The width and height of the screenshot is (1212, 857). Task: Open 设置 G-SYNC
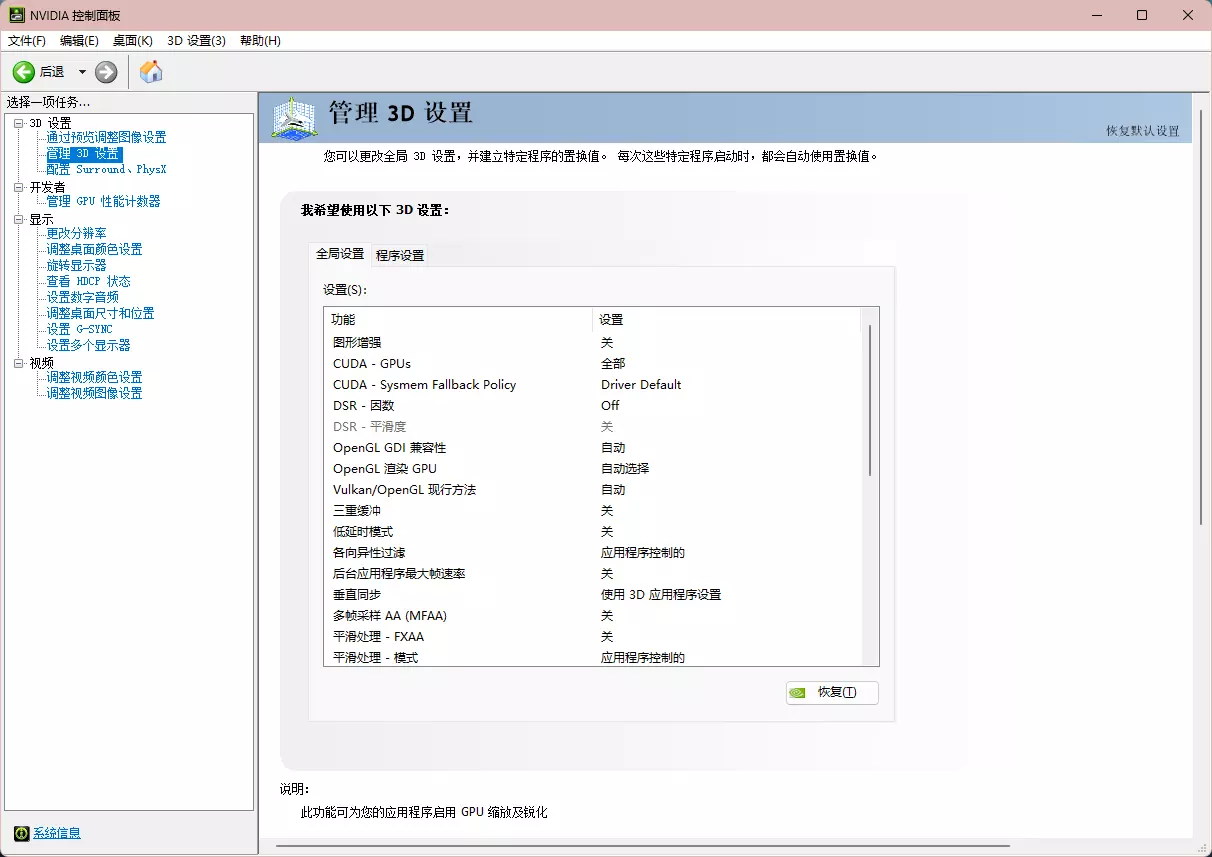[79, 329]
